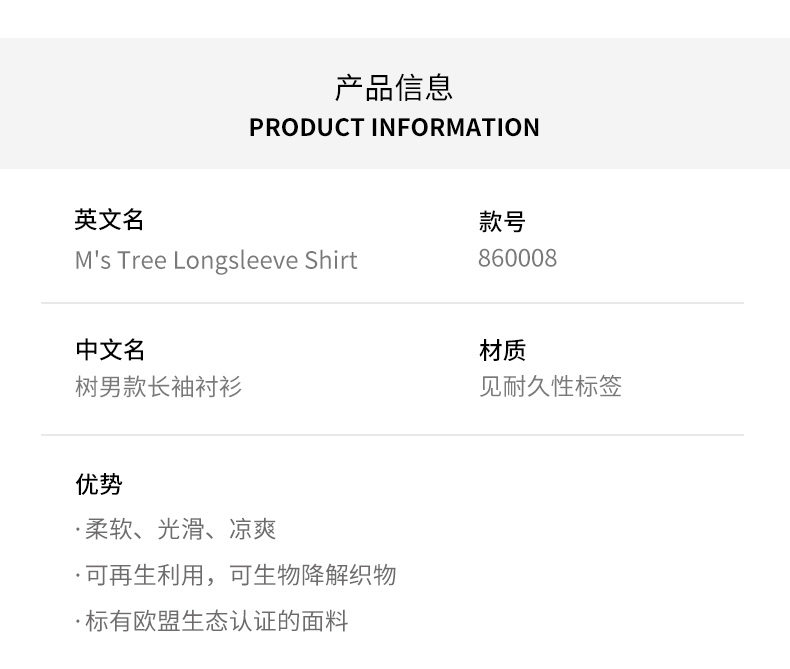Click the 可再生利用 phrase
Screen dimensions: 790x669
pyautogui.click(x=145, y=576)
